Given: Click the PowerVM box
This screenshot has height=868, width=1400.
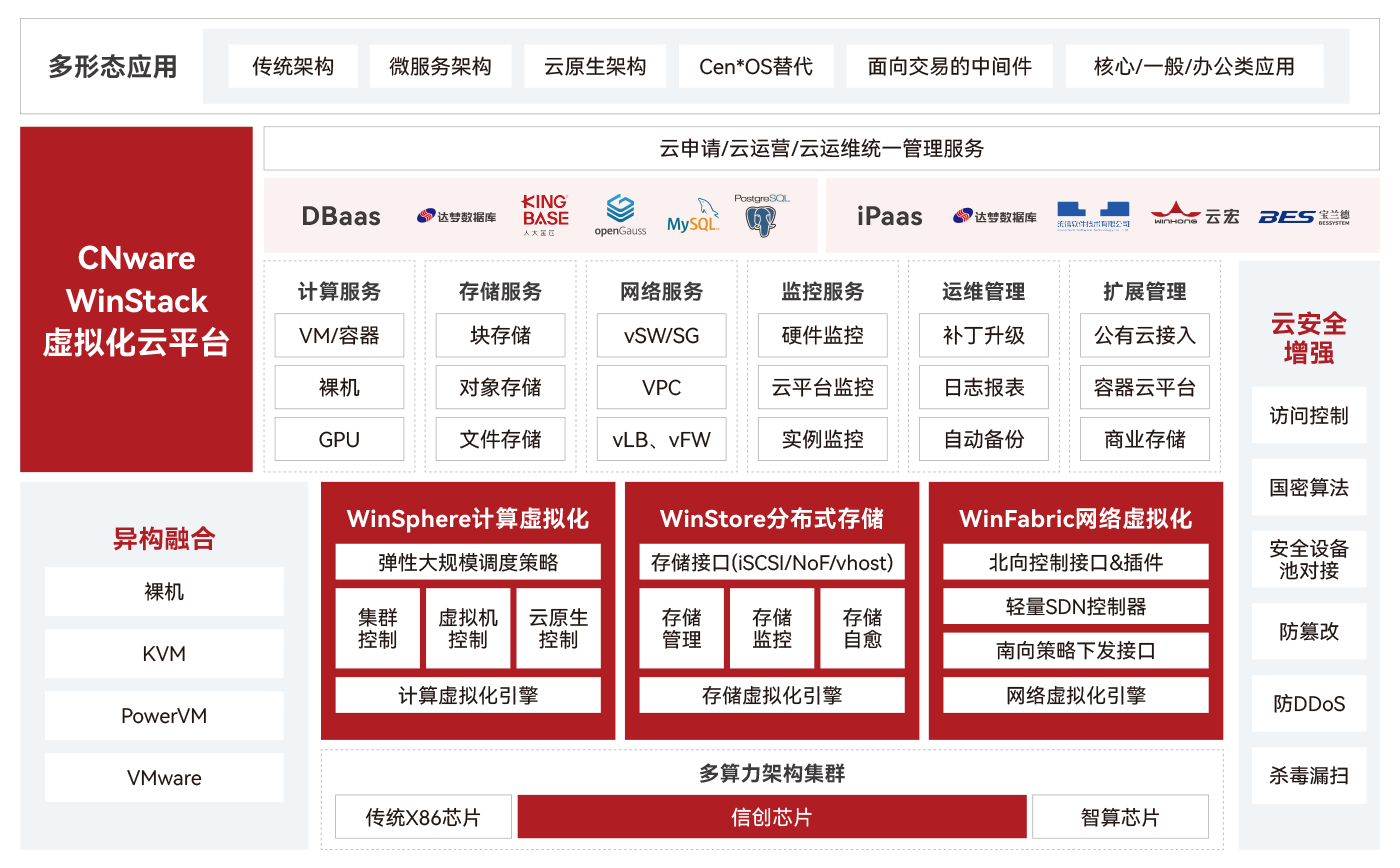Looking at the screenshot, I should point(164,715).
